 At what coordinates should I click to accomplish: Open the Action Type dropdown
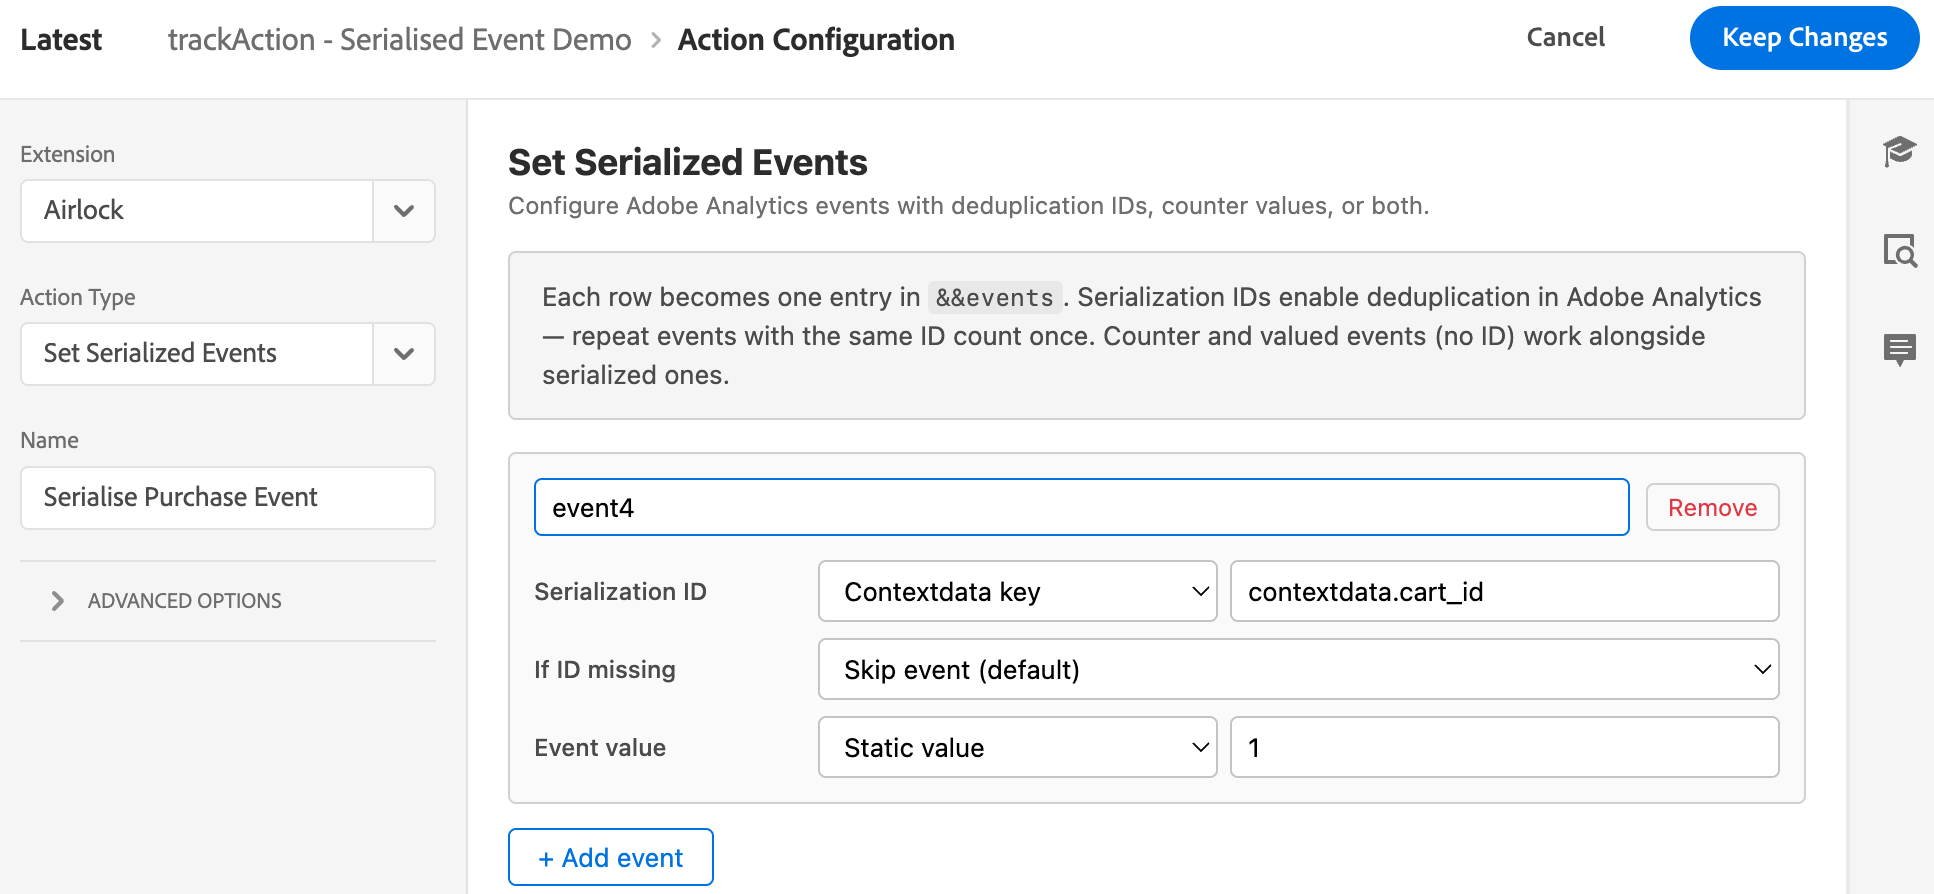(x=228, y=354)
